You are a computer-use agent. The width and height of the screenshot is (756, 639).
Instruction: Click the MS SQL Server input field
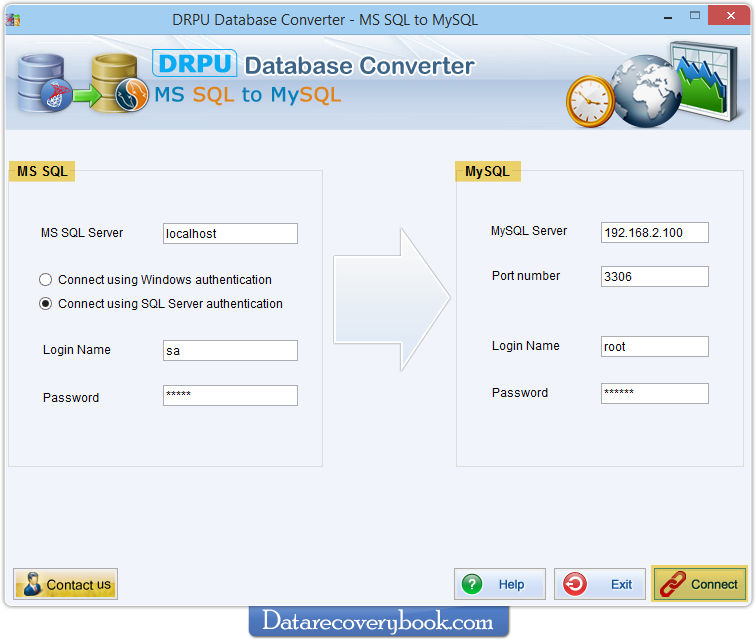[230, 233]
